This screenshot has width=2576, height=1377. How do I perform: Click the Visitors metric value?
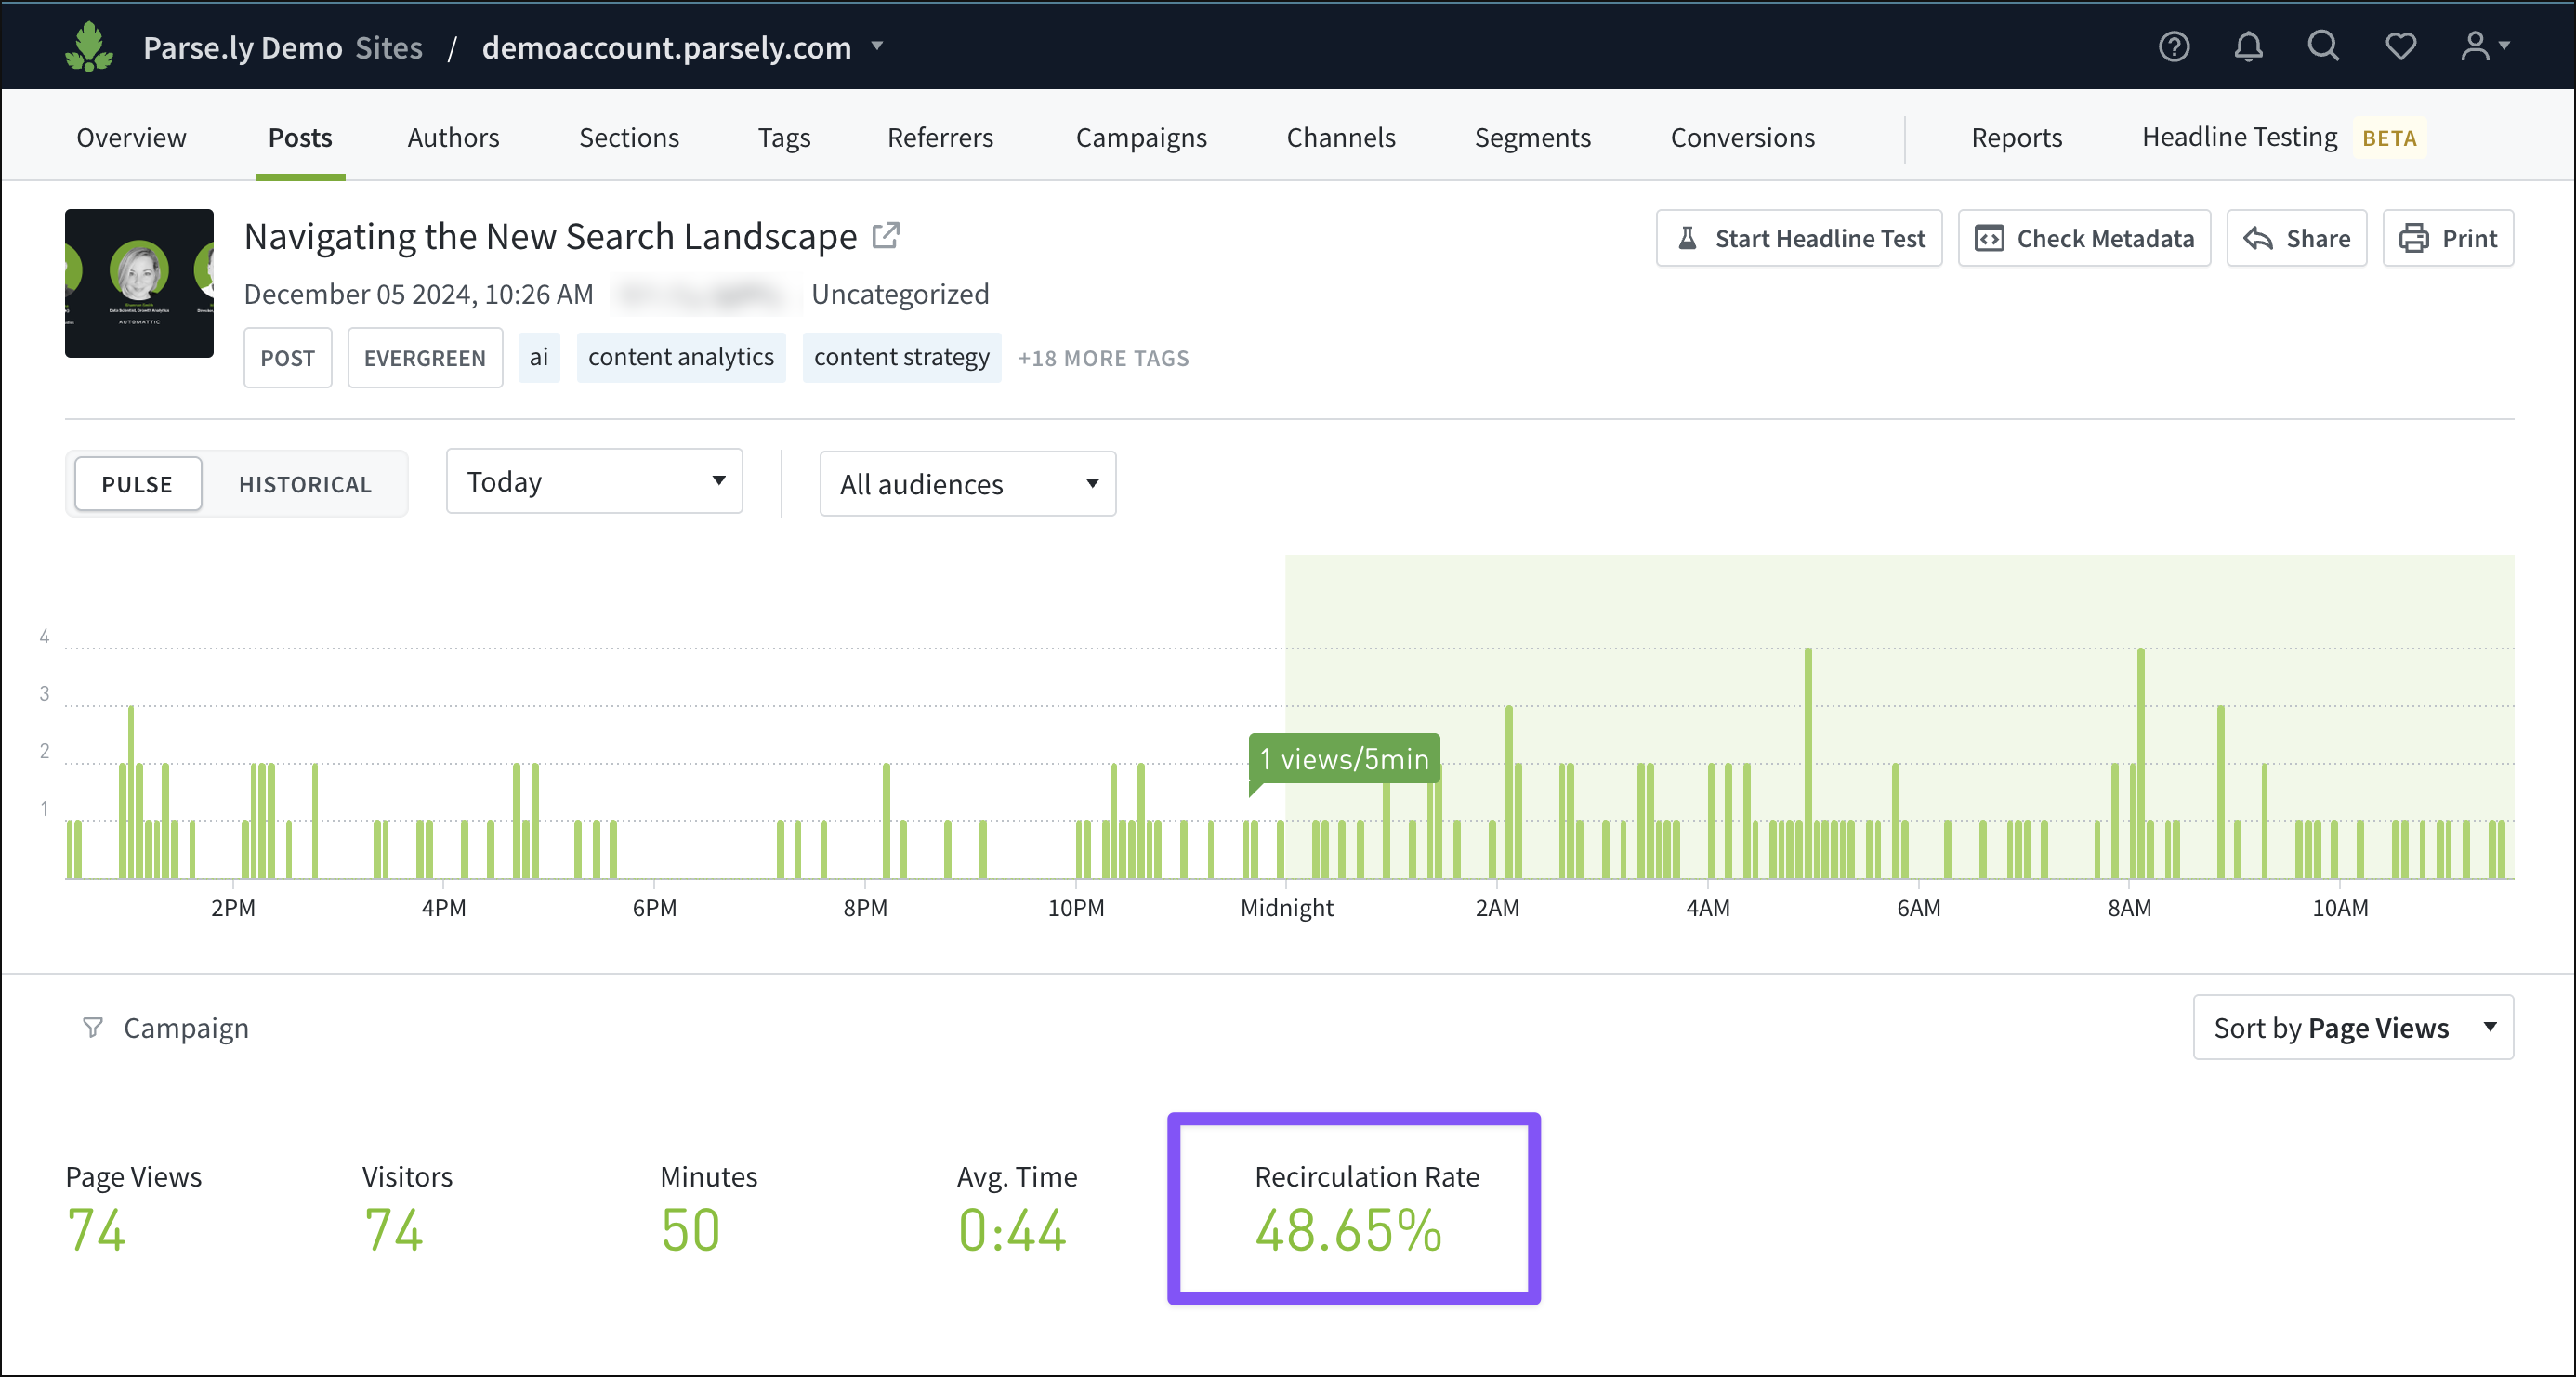393,1230
